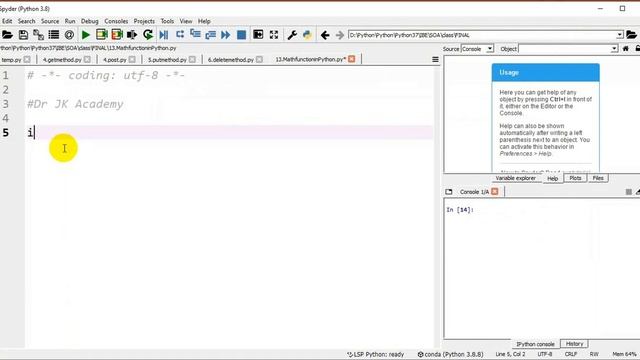Image resolution: width=640 pixels, height=360 pixels.
Task: Go back with the left arrow
Action: [325, 35]
